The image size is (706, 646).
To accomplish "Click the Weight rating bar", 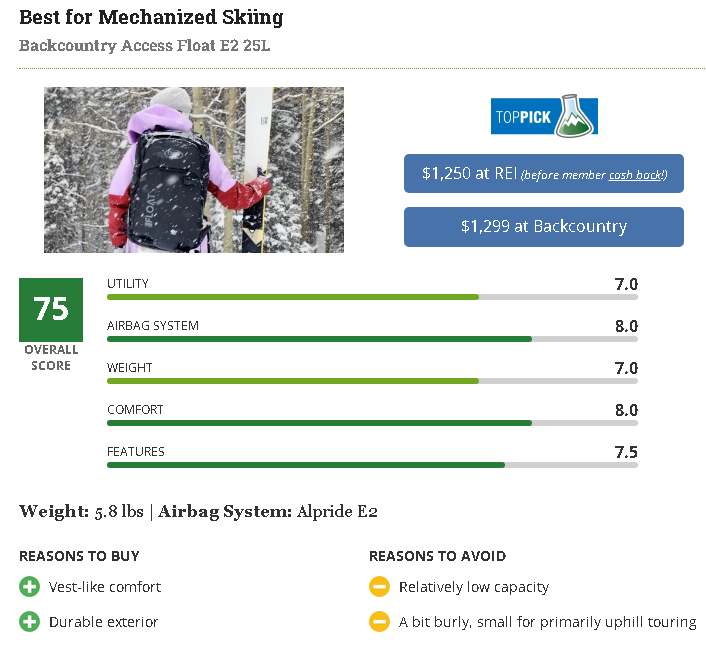I will coord(372,381).
